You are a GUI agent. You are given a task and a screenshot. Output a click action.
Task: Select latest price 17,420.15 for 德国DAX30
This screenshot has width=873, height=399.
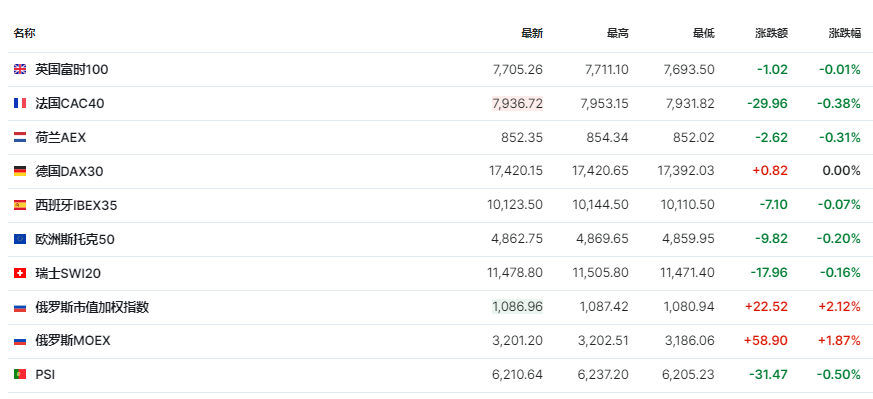pyautogui.click(x=516, y=171)
